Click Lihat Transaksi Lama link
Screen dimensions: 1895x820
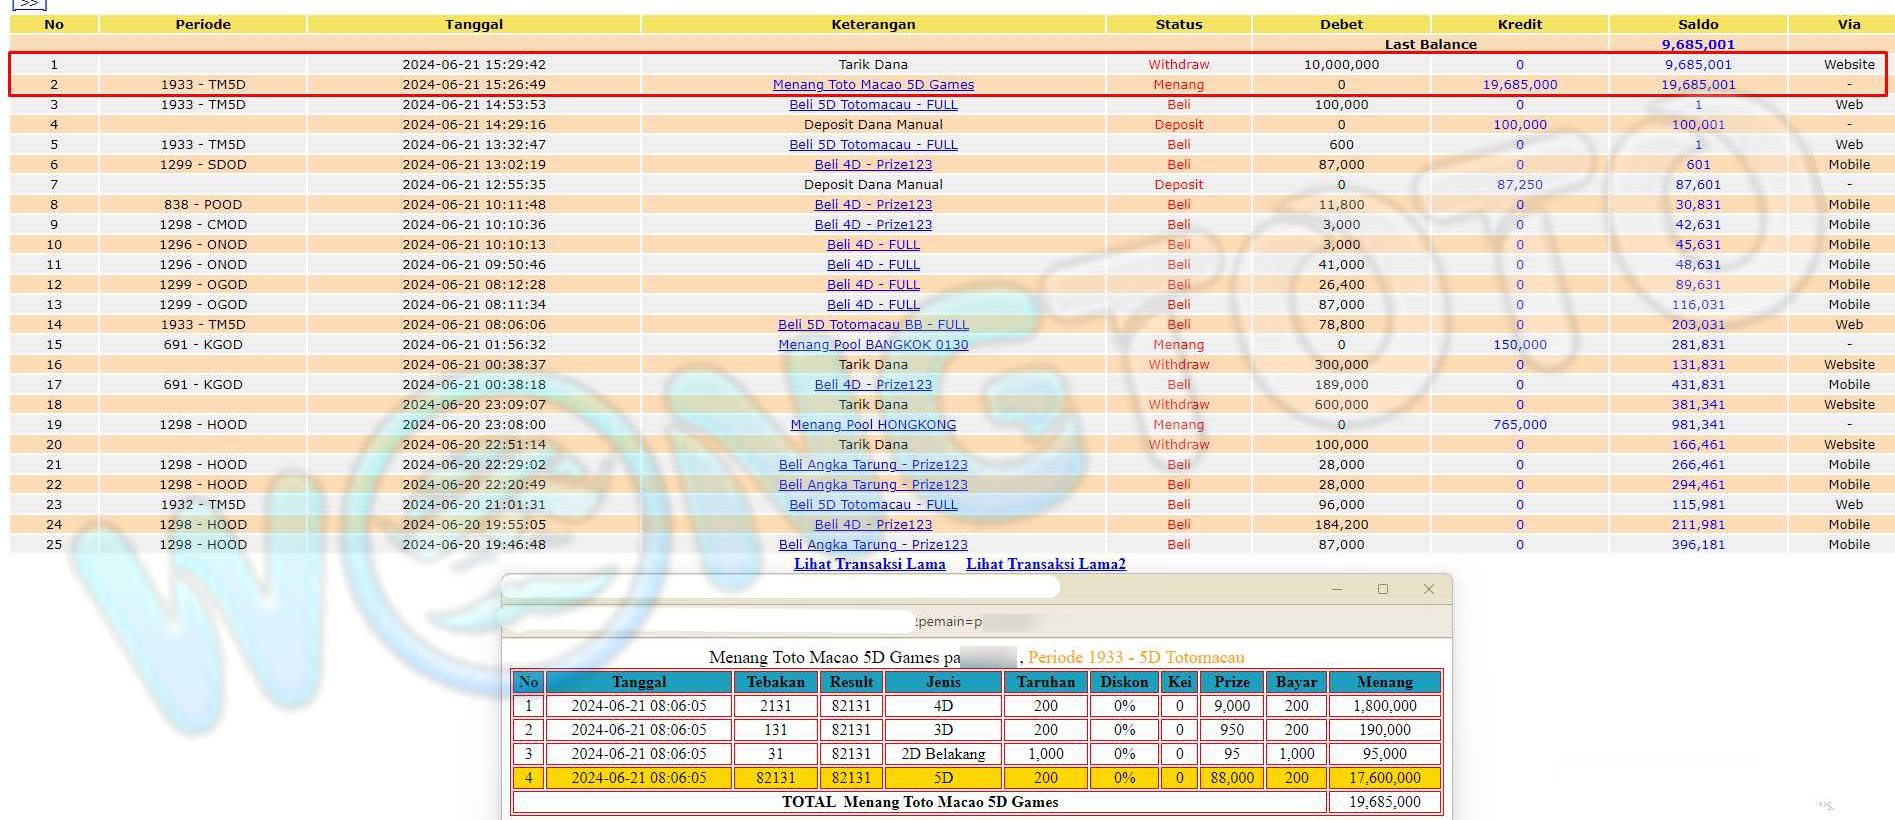pyautogui.click(x=869, y=564)
